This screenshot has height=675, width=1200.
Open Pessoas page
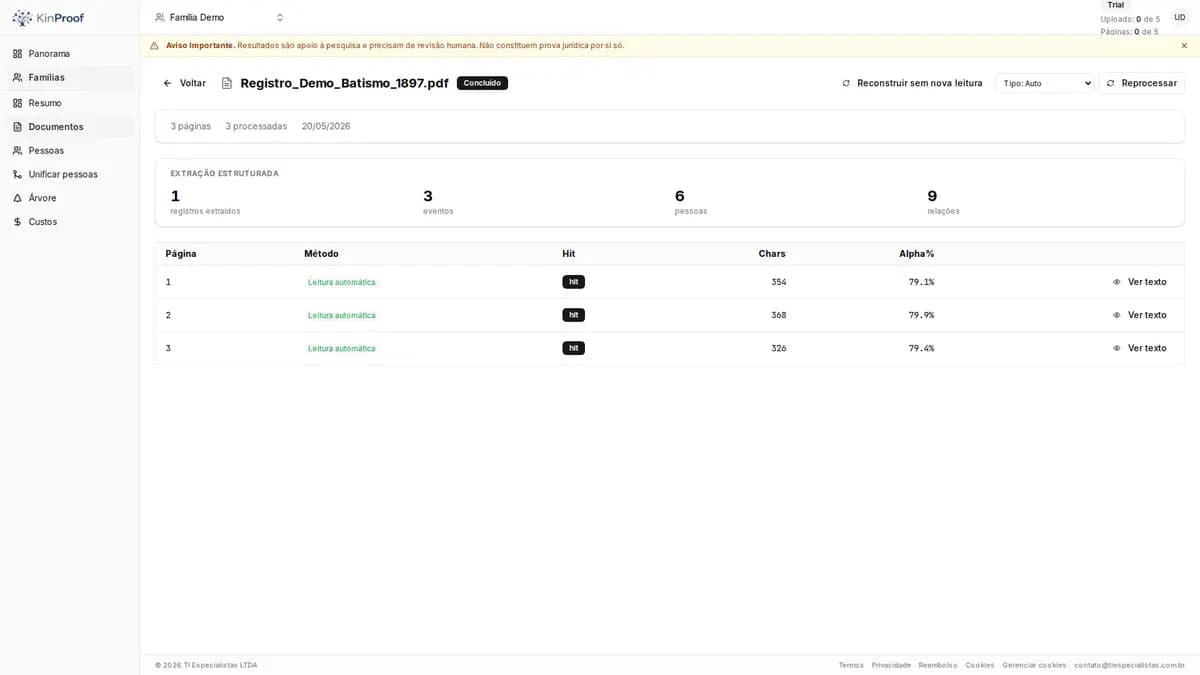(70, 151)
